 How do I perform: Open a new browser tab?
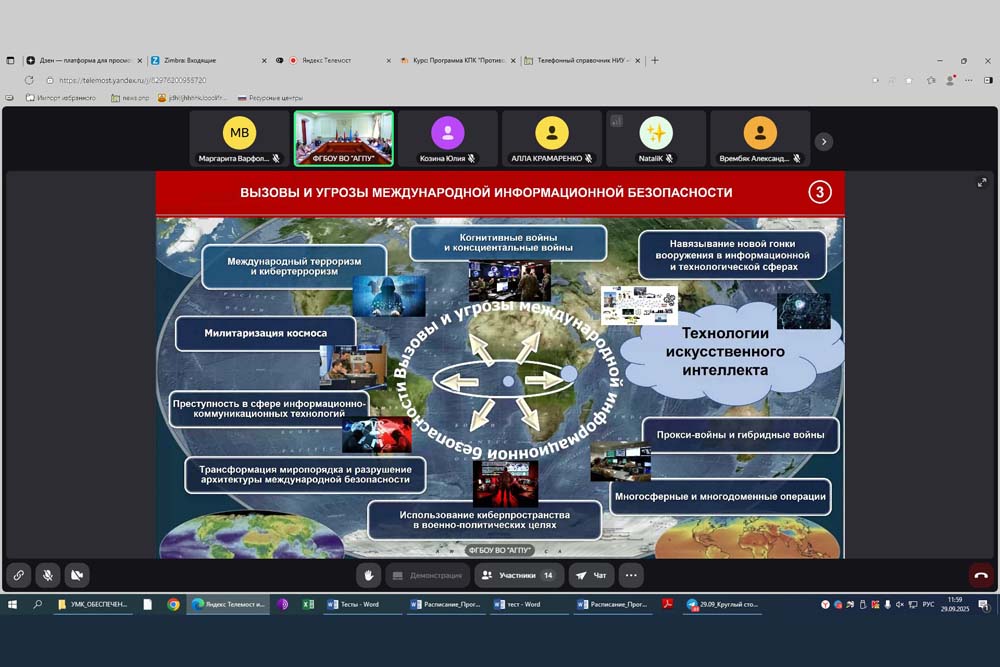[x=655, y=60]
